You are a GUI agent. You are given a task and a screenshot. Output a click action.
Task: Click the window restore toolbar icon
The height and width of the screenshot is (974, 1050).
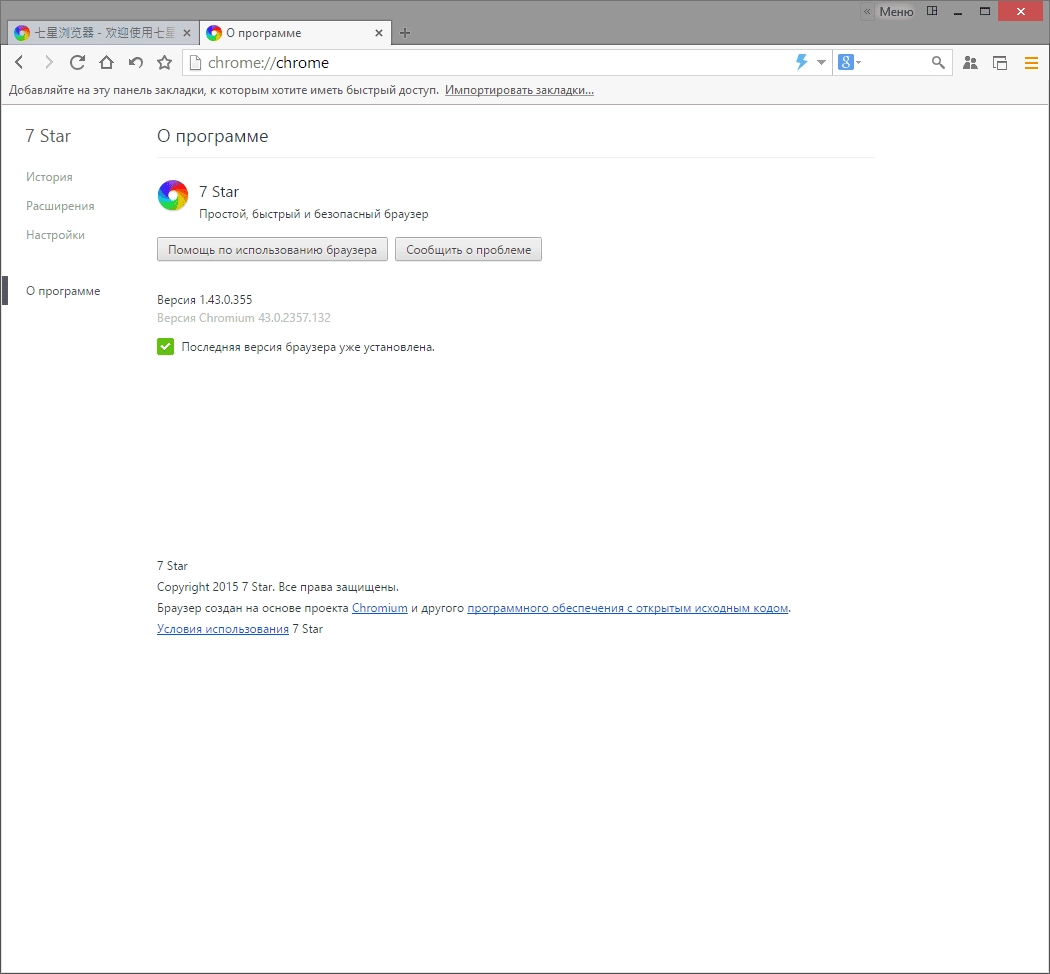1000,63
